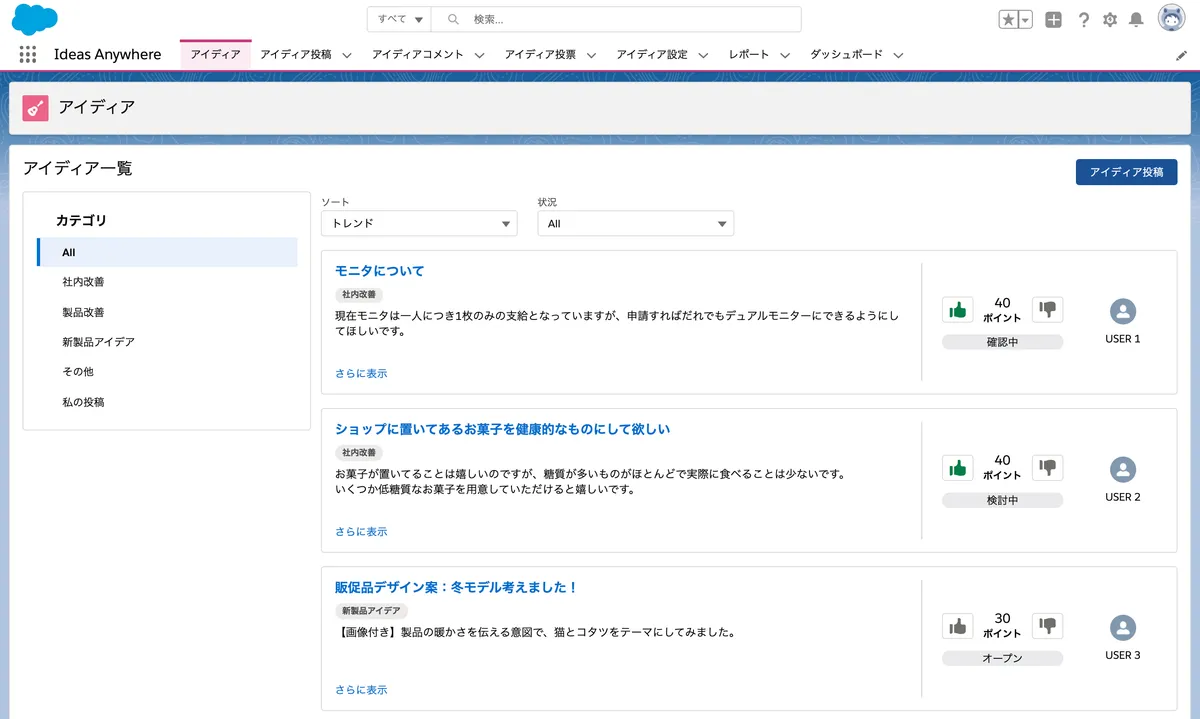Click the Ideas Anywhere app name
The height and width of the screenshot is (719, 1200).
[107, 55]
